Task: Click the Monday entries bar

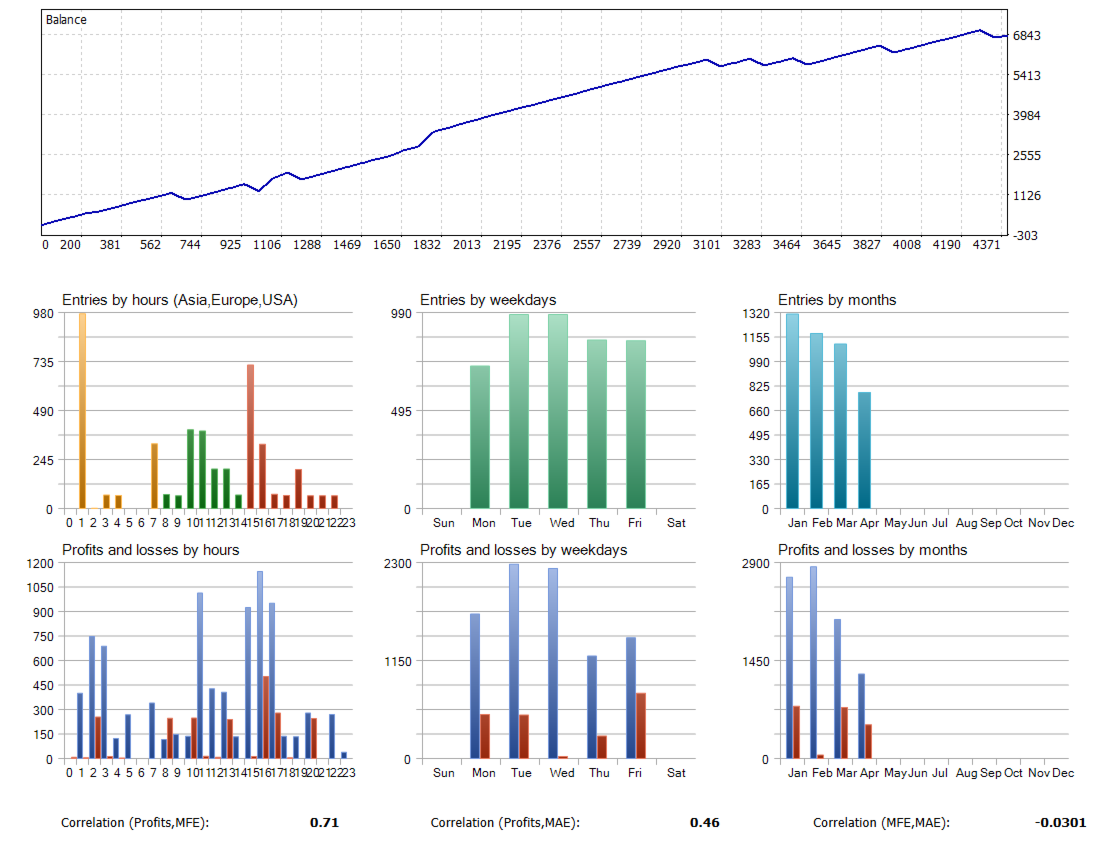Action: pos(480,436)
